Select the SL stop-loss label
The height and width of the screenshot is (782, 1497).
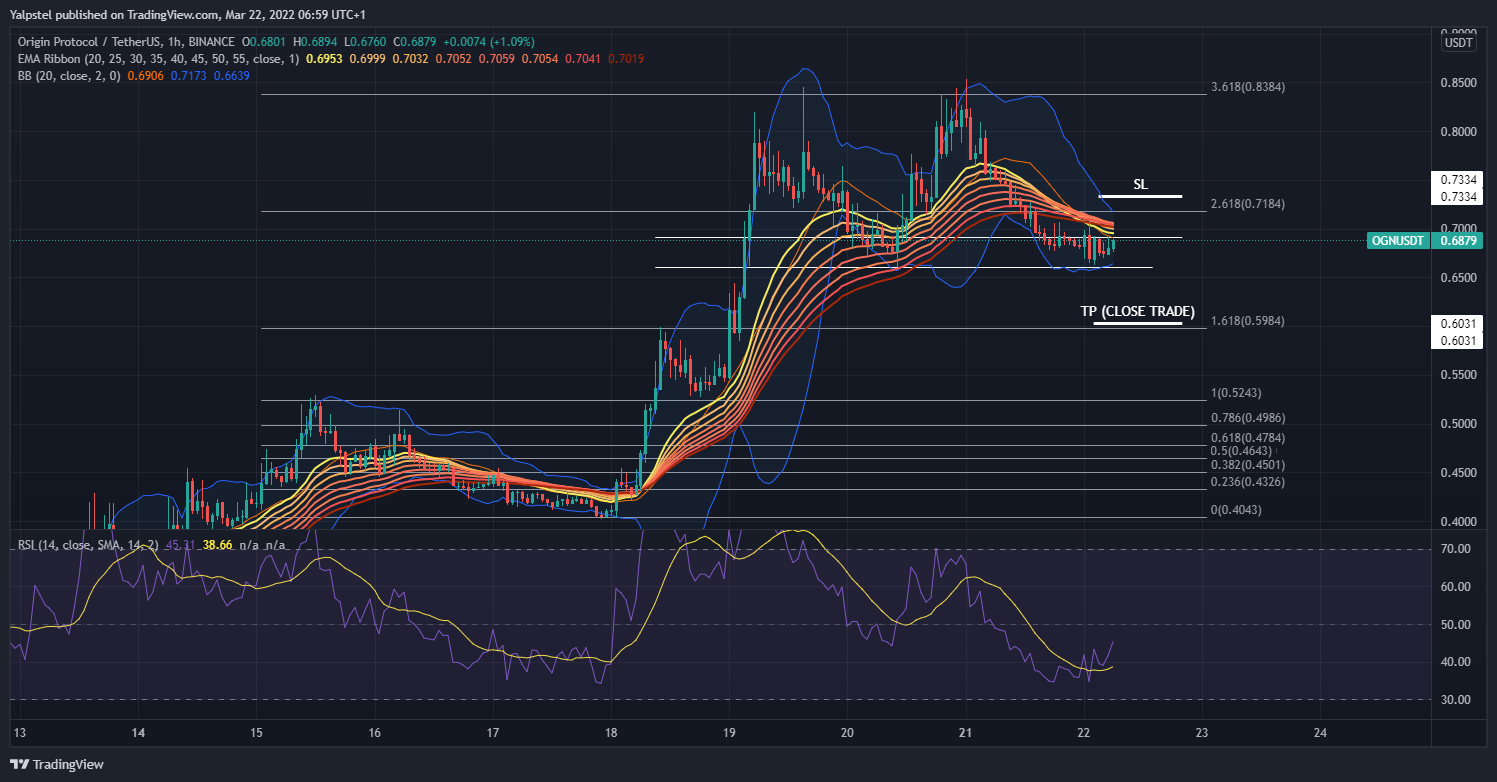tap(1140, 184)
